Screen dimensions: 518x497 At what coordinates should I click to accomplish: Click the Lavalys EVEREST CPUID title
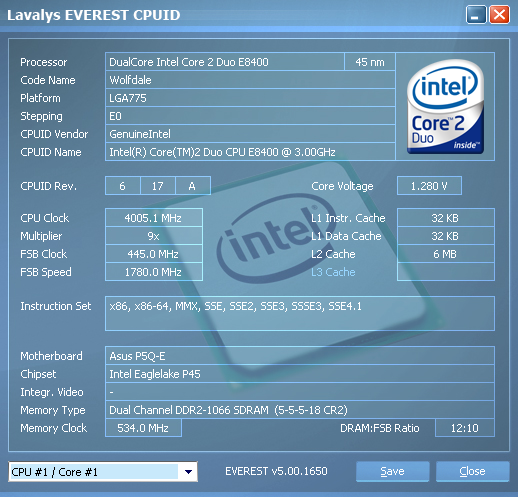pos(94,15)
